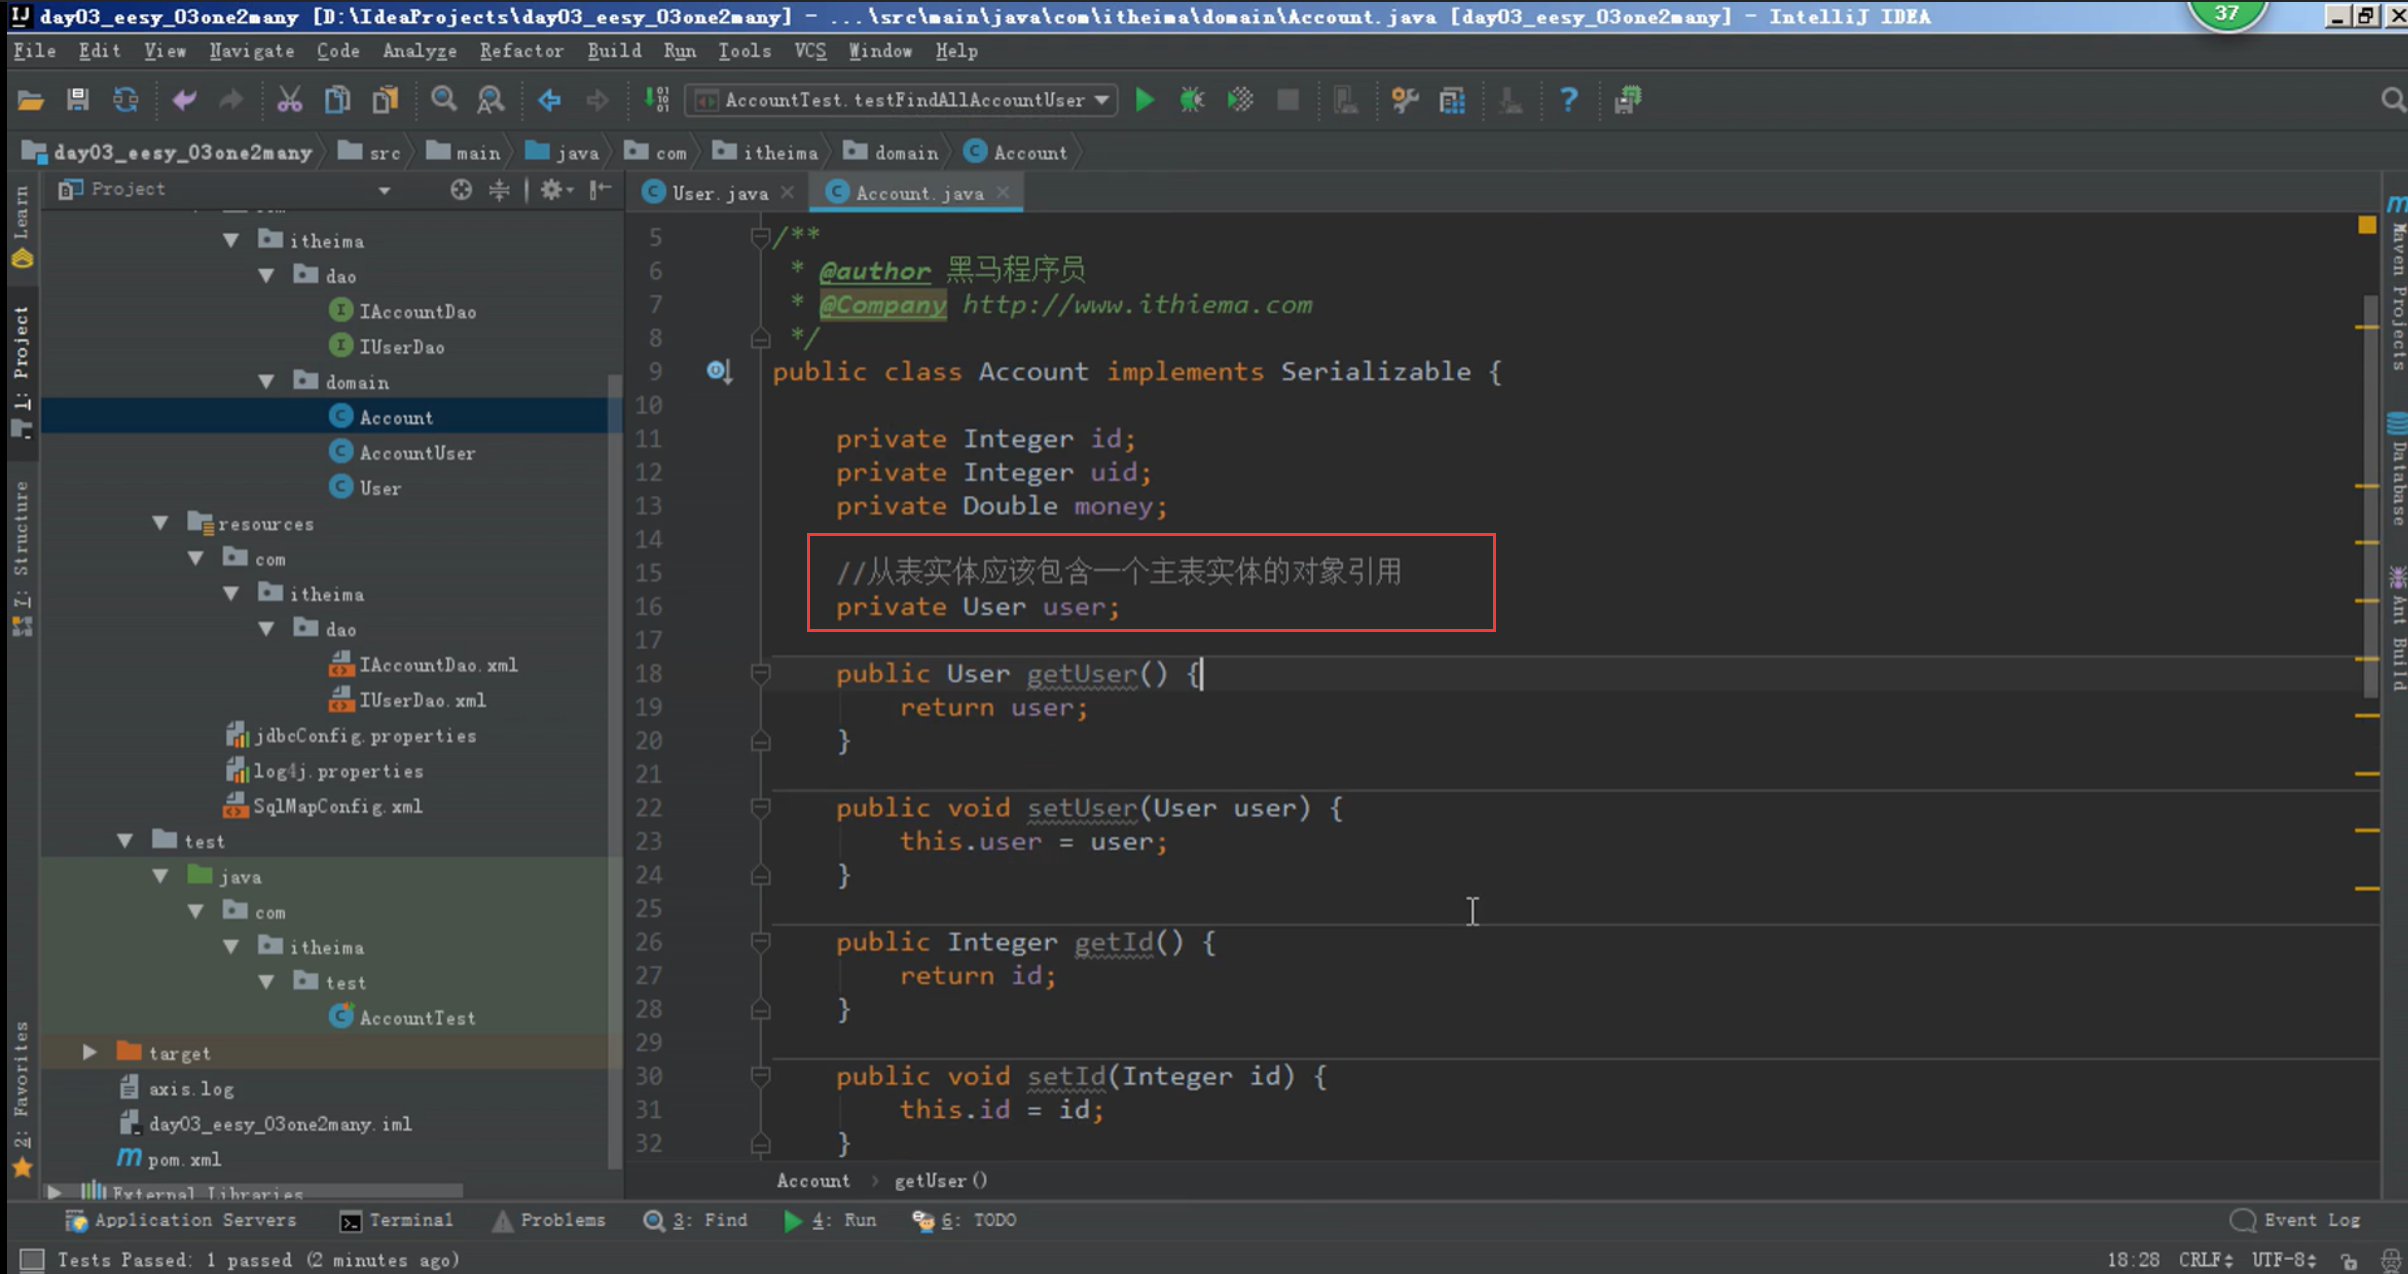This screenshot has height=1274, width=2408.
Task: Switch to the User.java tab
Action: pyautogui.click(x=718, y=193)
